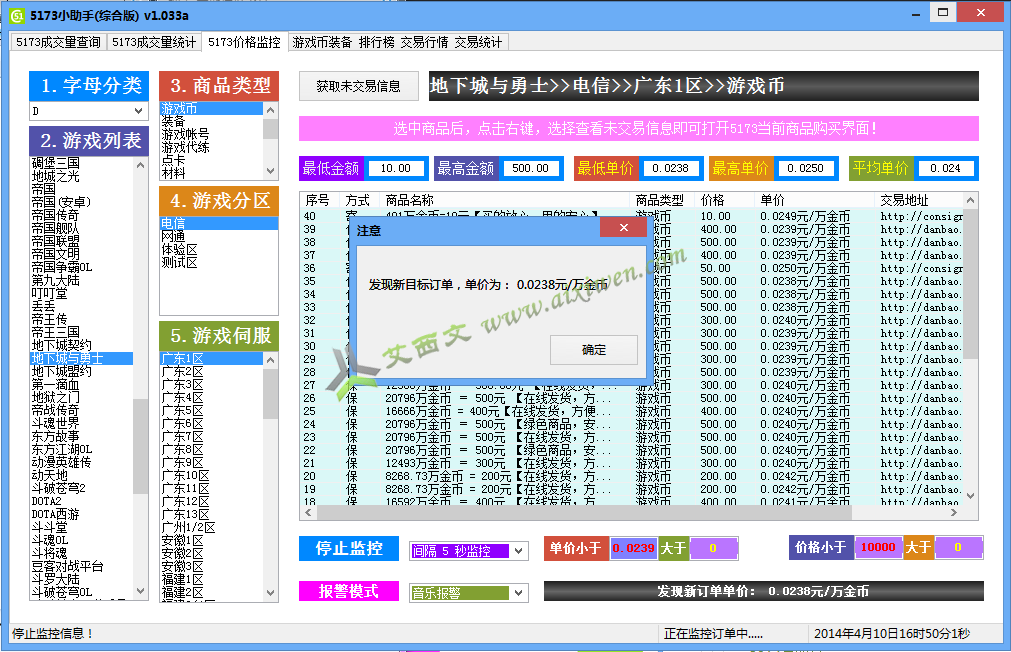Click the 序号 column header

320,201
